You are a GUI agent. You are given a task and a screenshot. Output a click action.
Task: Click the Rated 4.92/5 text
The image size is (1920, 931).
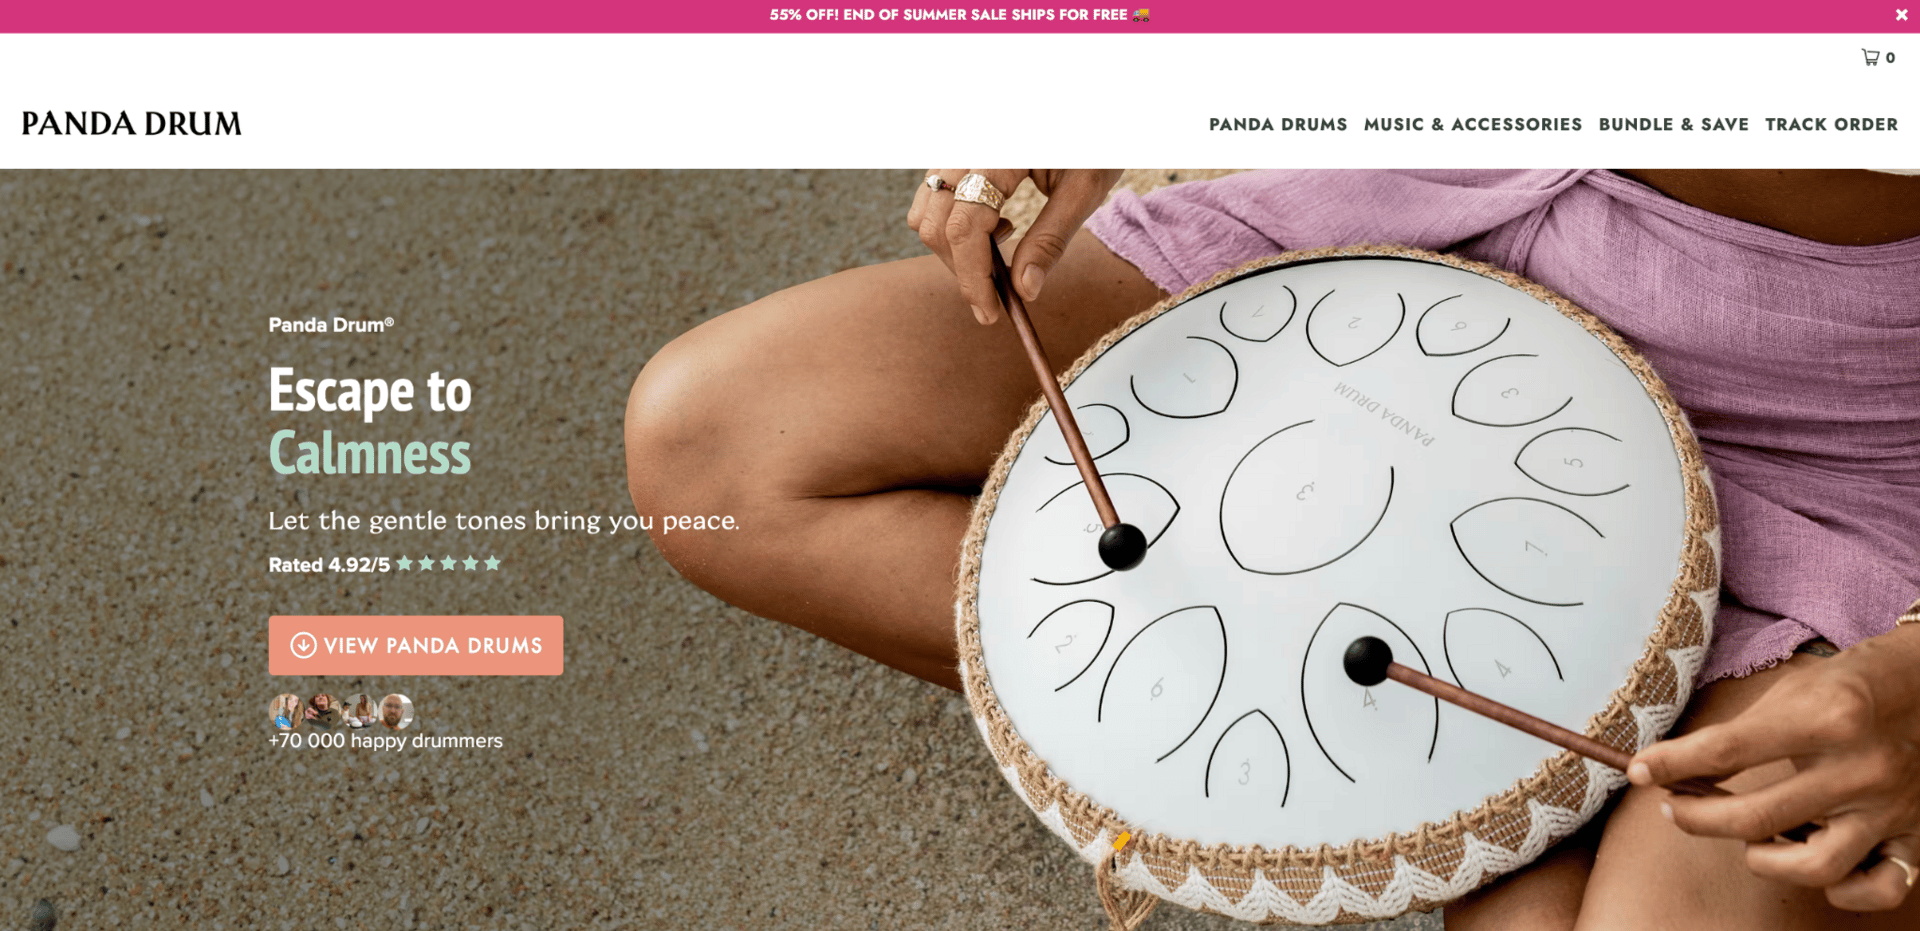pos(329,564)
